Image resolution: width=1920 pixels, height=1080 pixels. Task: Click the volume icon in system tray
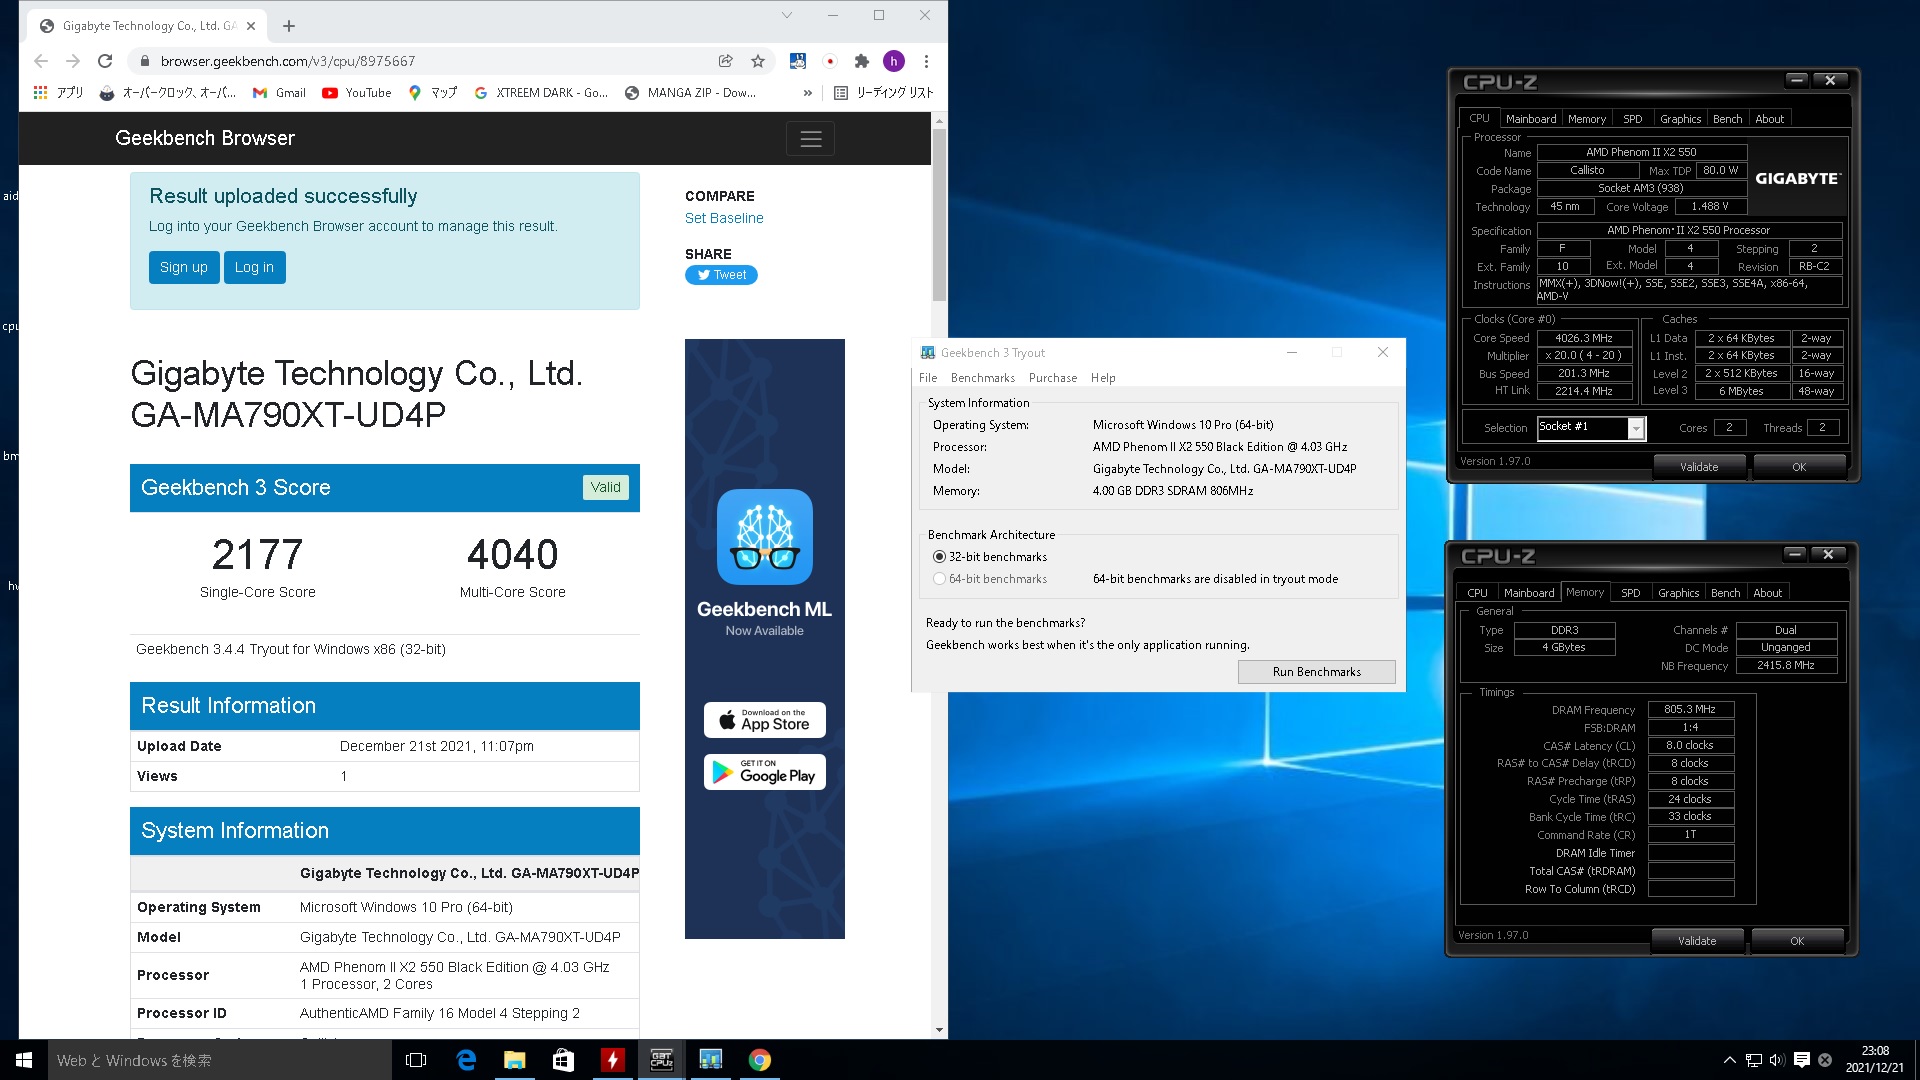click(x=1777, y=1060)
